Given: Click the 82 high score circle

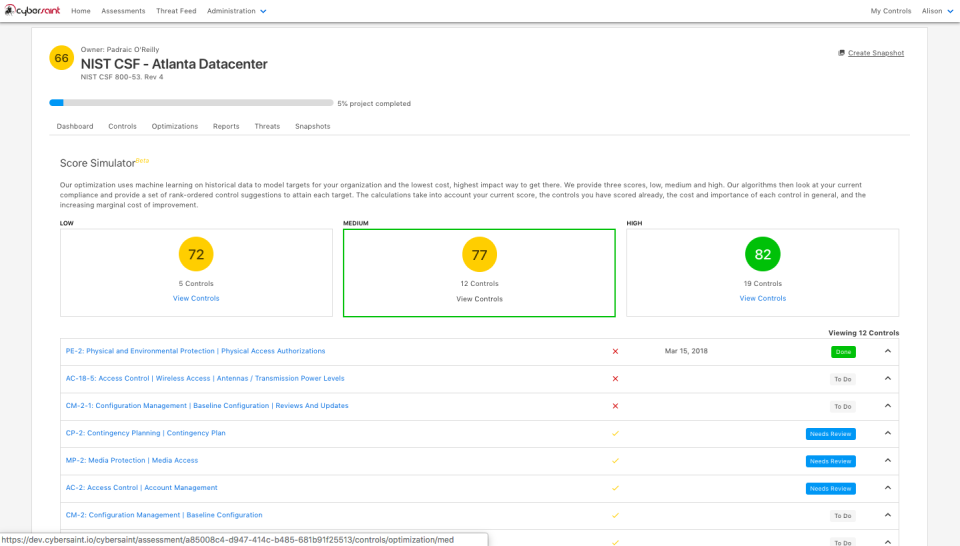Looking at the screenshot, I should 762,254.
